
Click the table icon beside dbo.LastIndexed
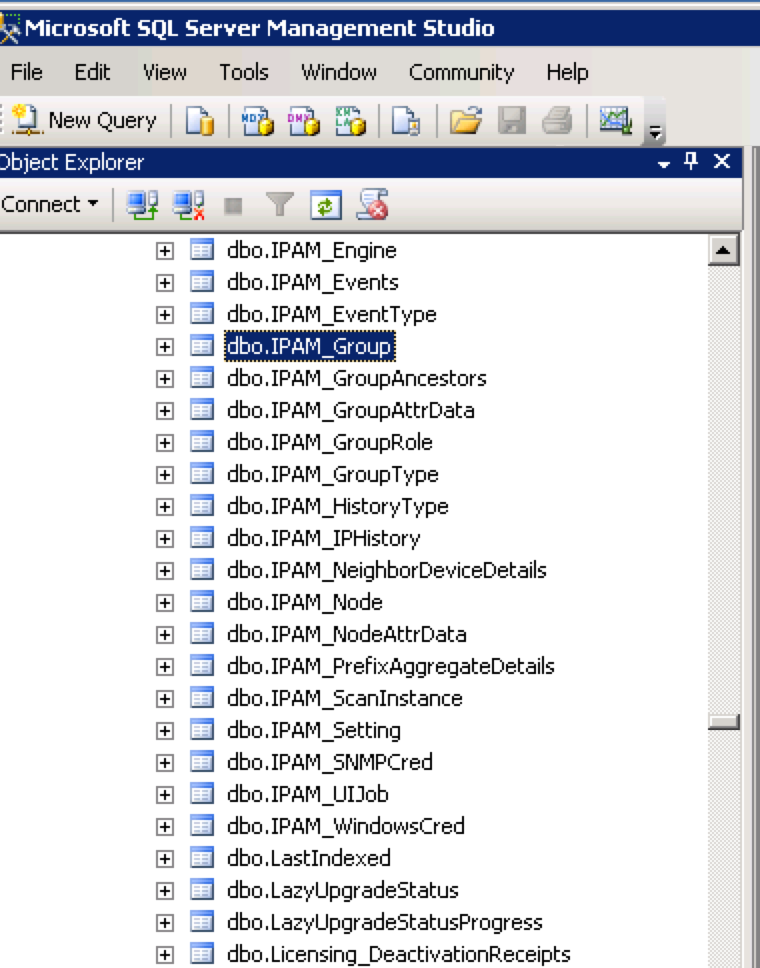pyautogui.click(x=202, y=858)
